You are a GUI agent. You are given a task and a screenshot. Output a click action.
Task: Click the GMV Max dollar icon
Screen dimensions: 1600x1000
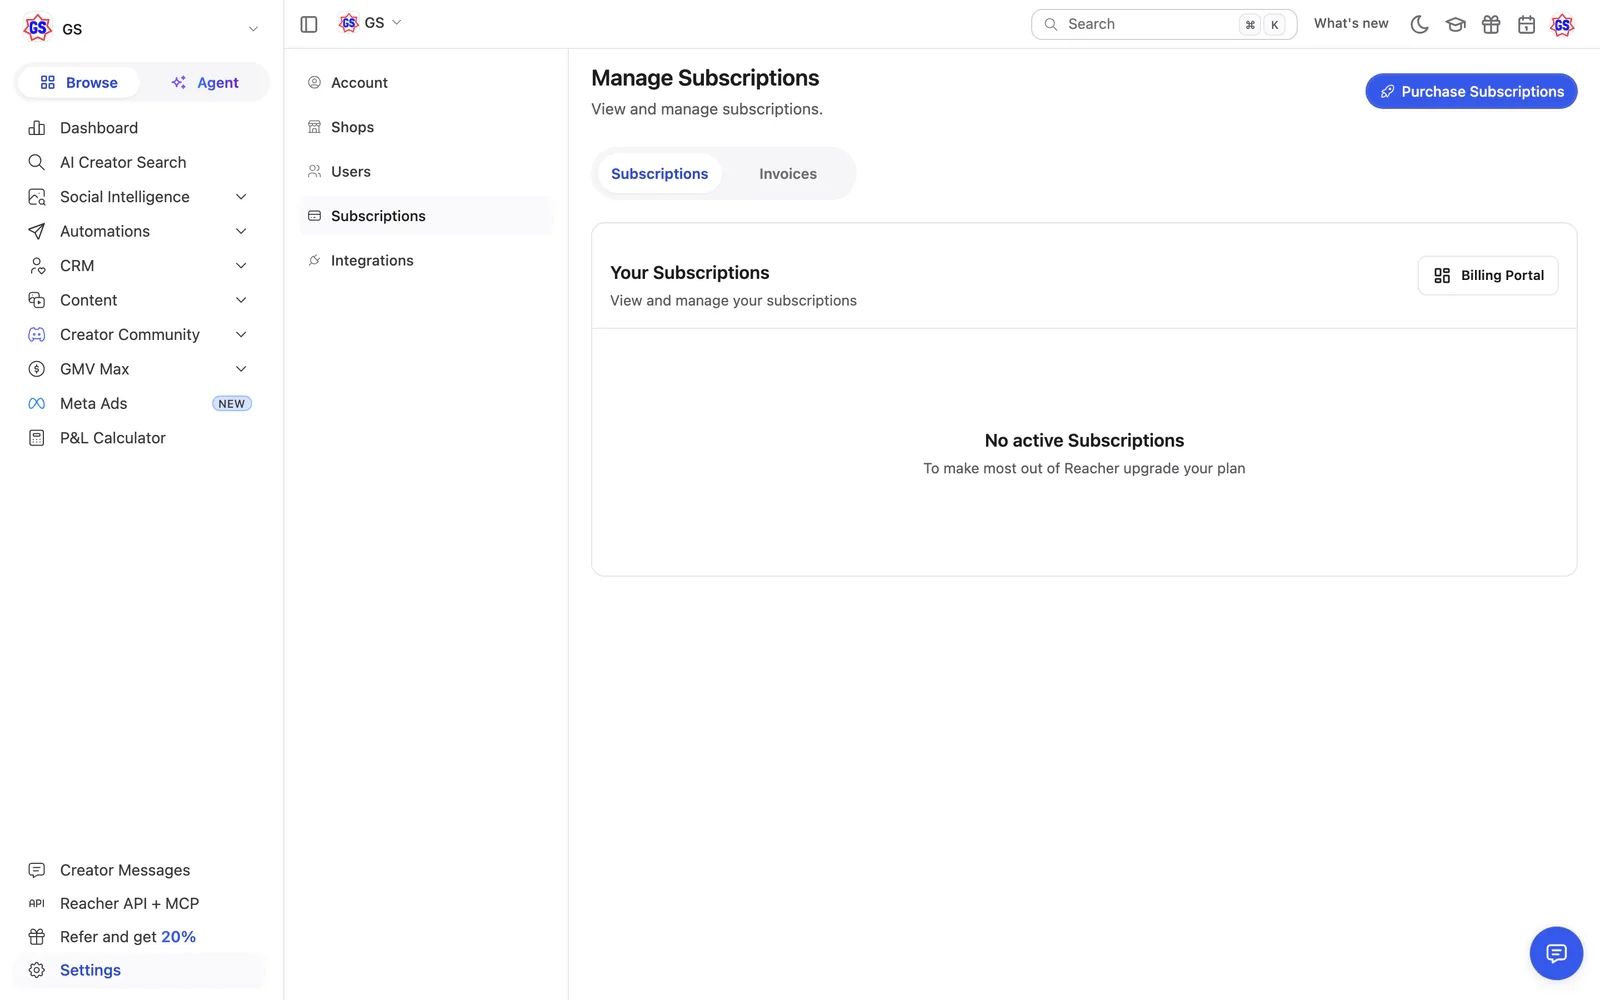pos(37,369)
